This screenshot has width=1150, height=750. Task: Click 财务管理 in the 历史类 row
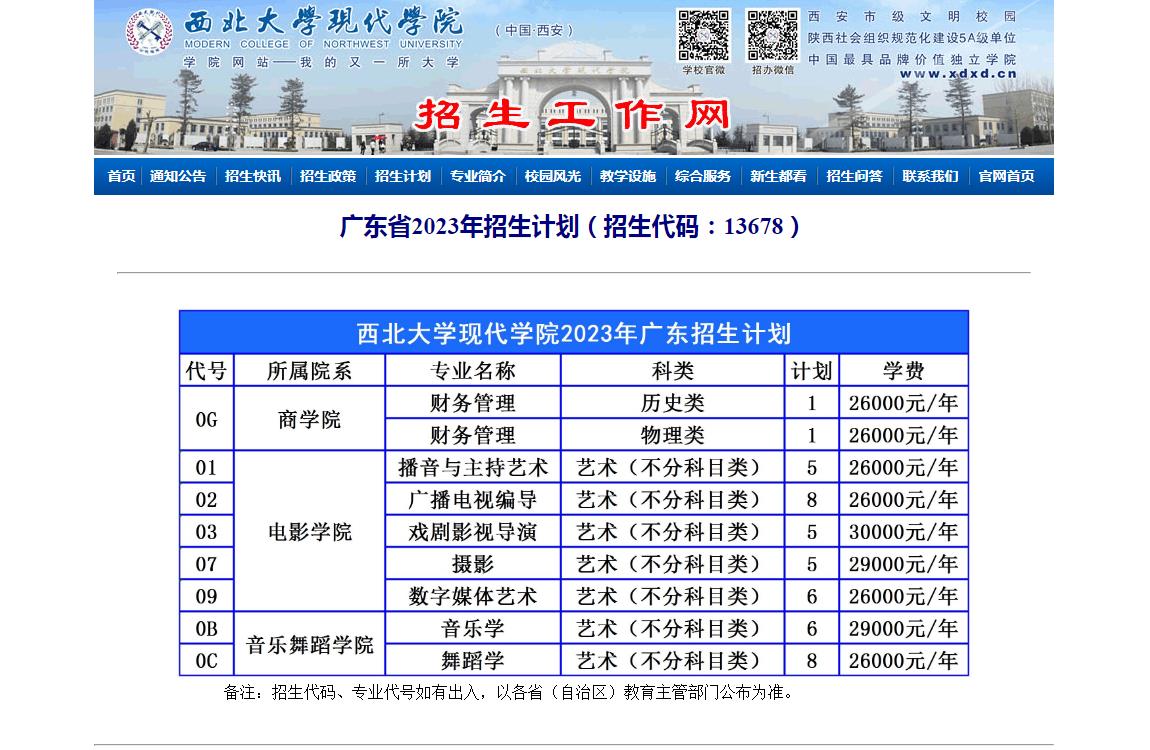pos(472,402)
